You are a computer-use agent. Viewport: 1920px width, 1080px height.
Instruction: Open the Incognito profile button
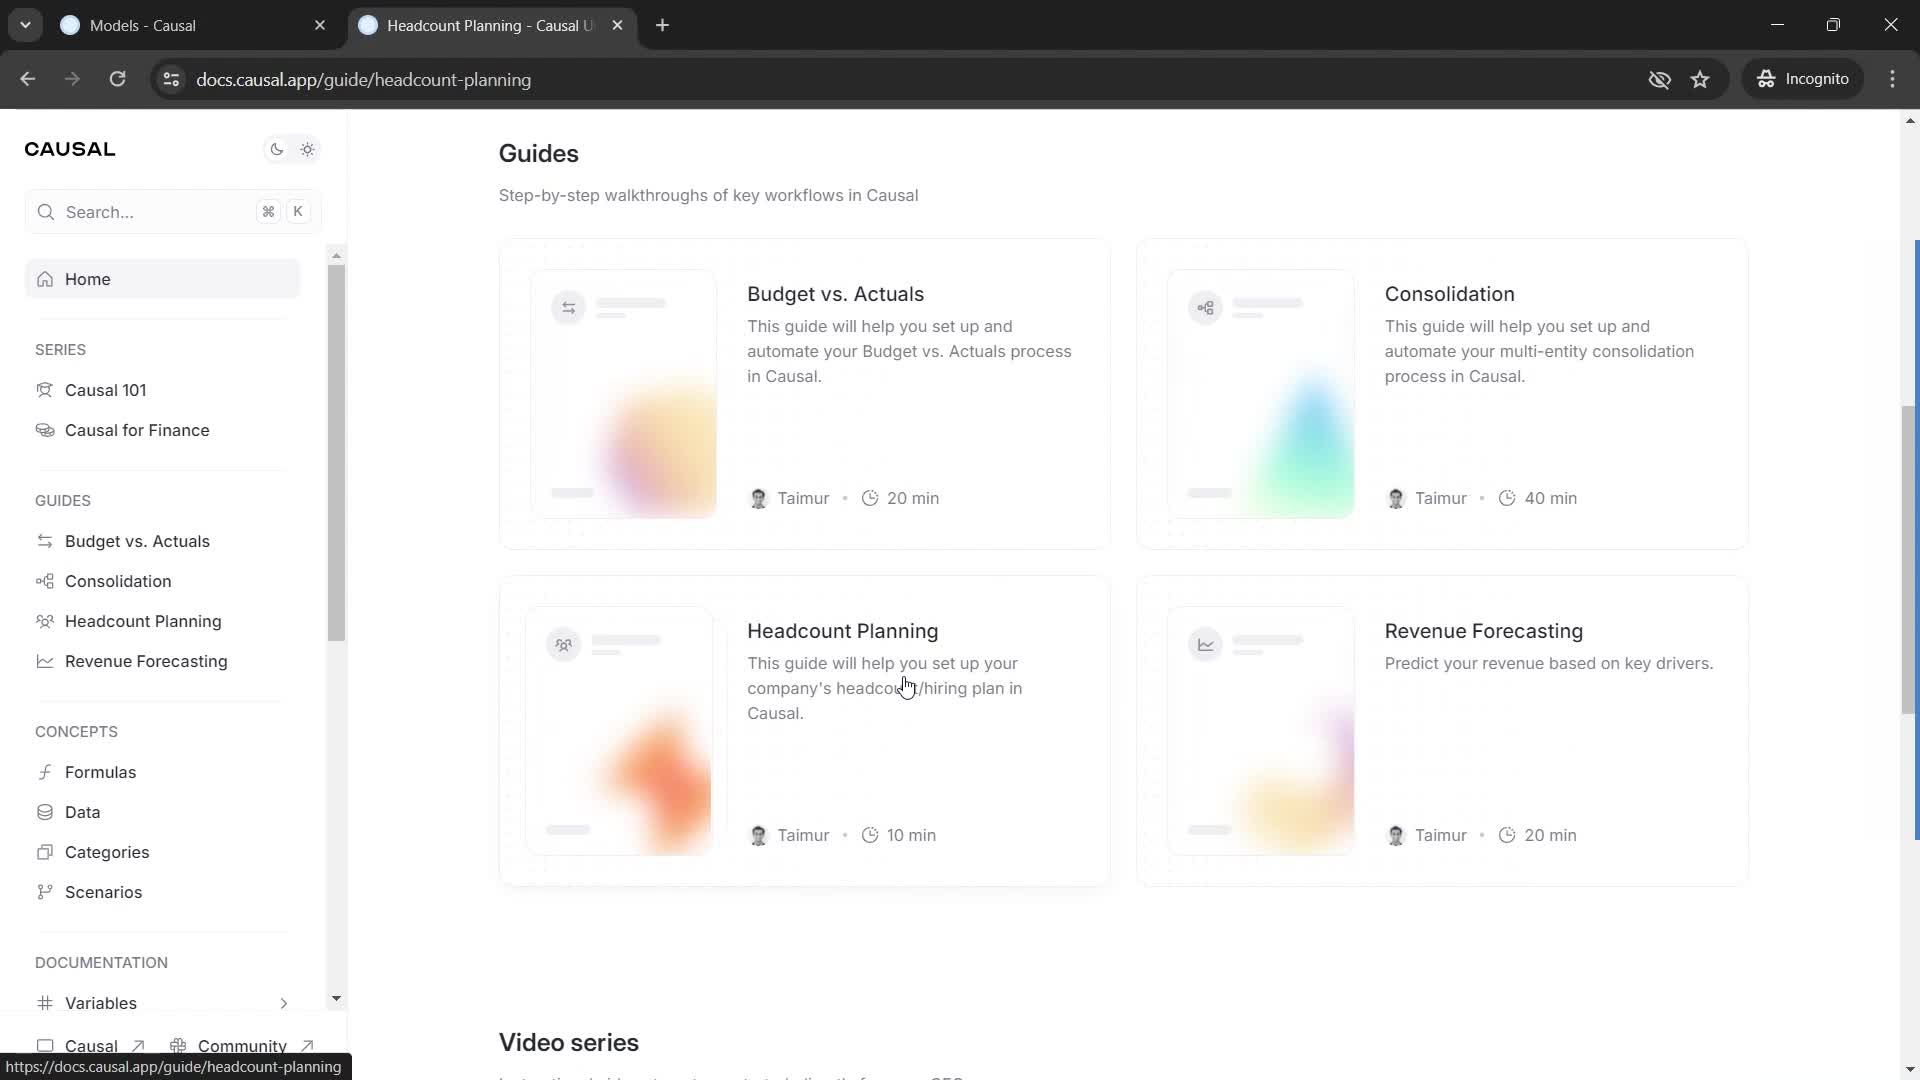click(x=1803, y=79)
